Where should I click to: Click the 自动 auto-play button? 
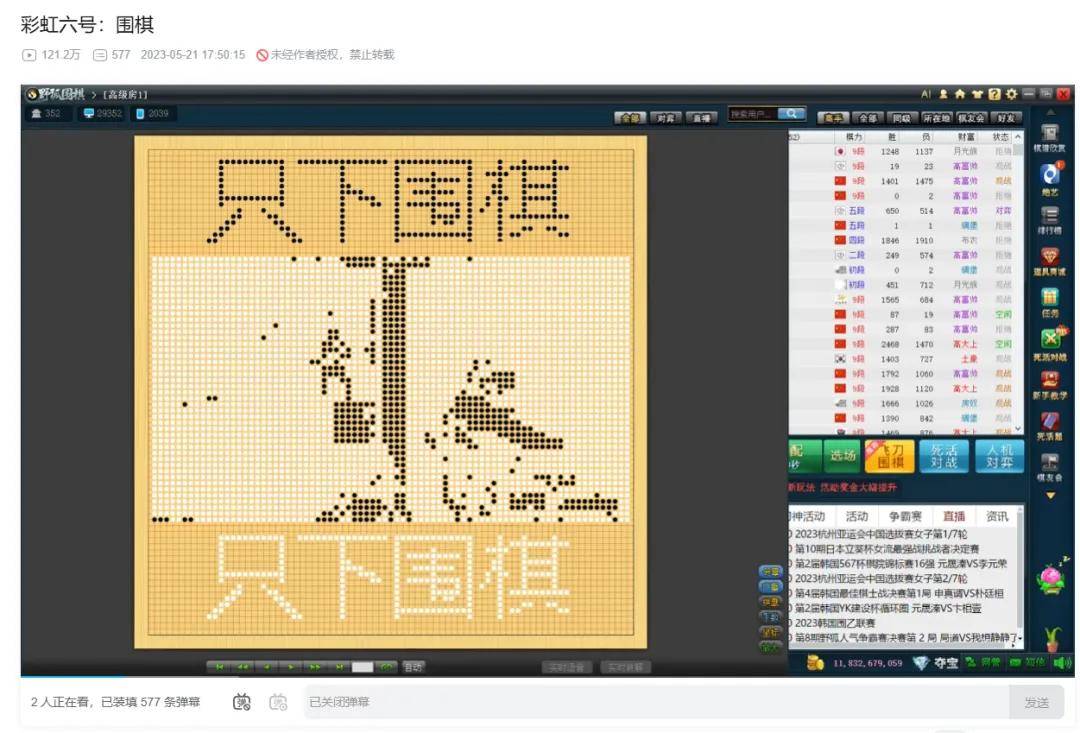pos(413,667)
